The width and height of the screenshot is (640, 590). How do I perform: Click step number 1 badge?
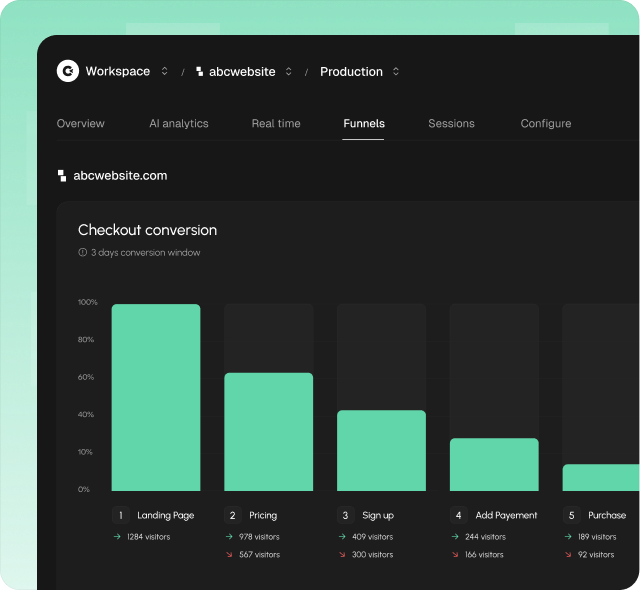(120, 515)
